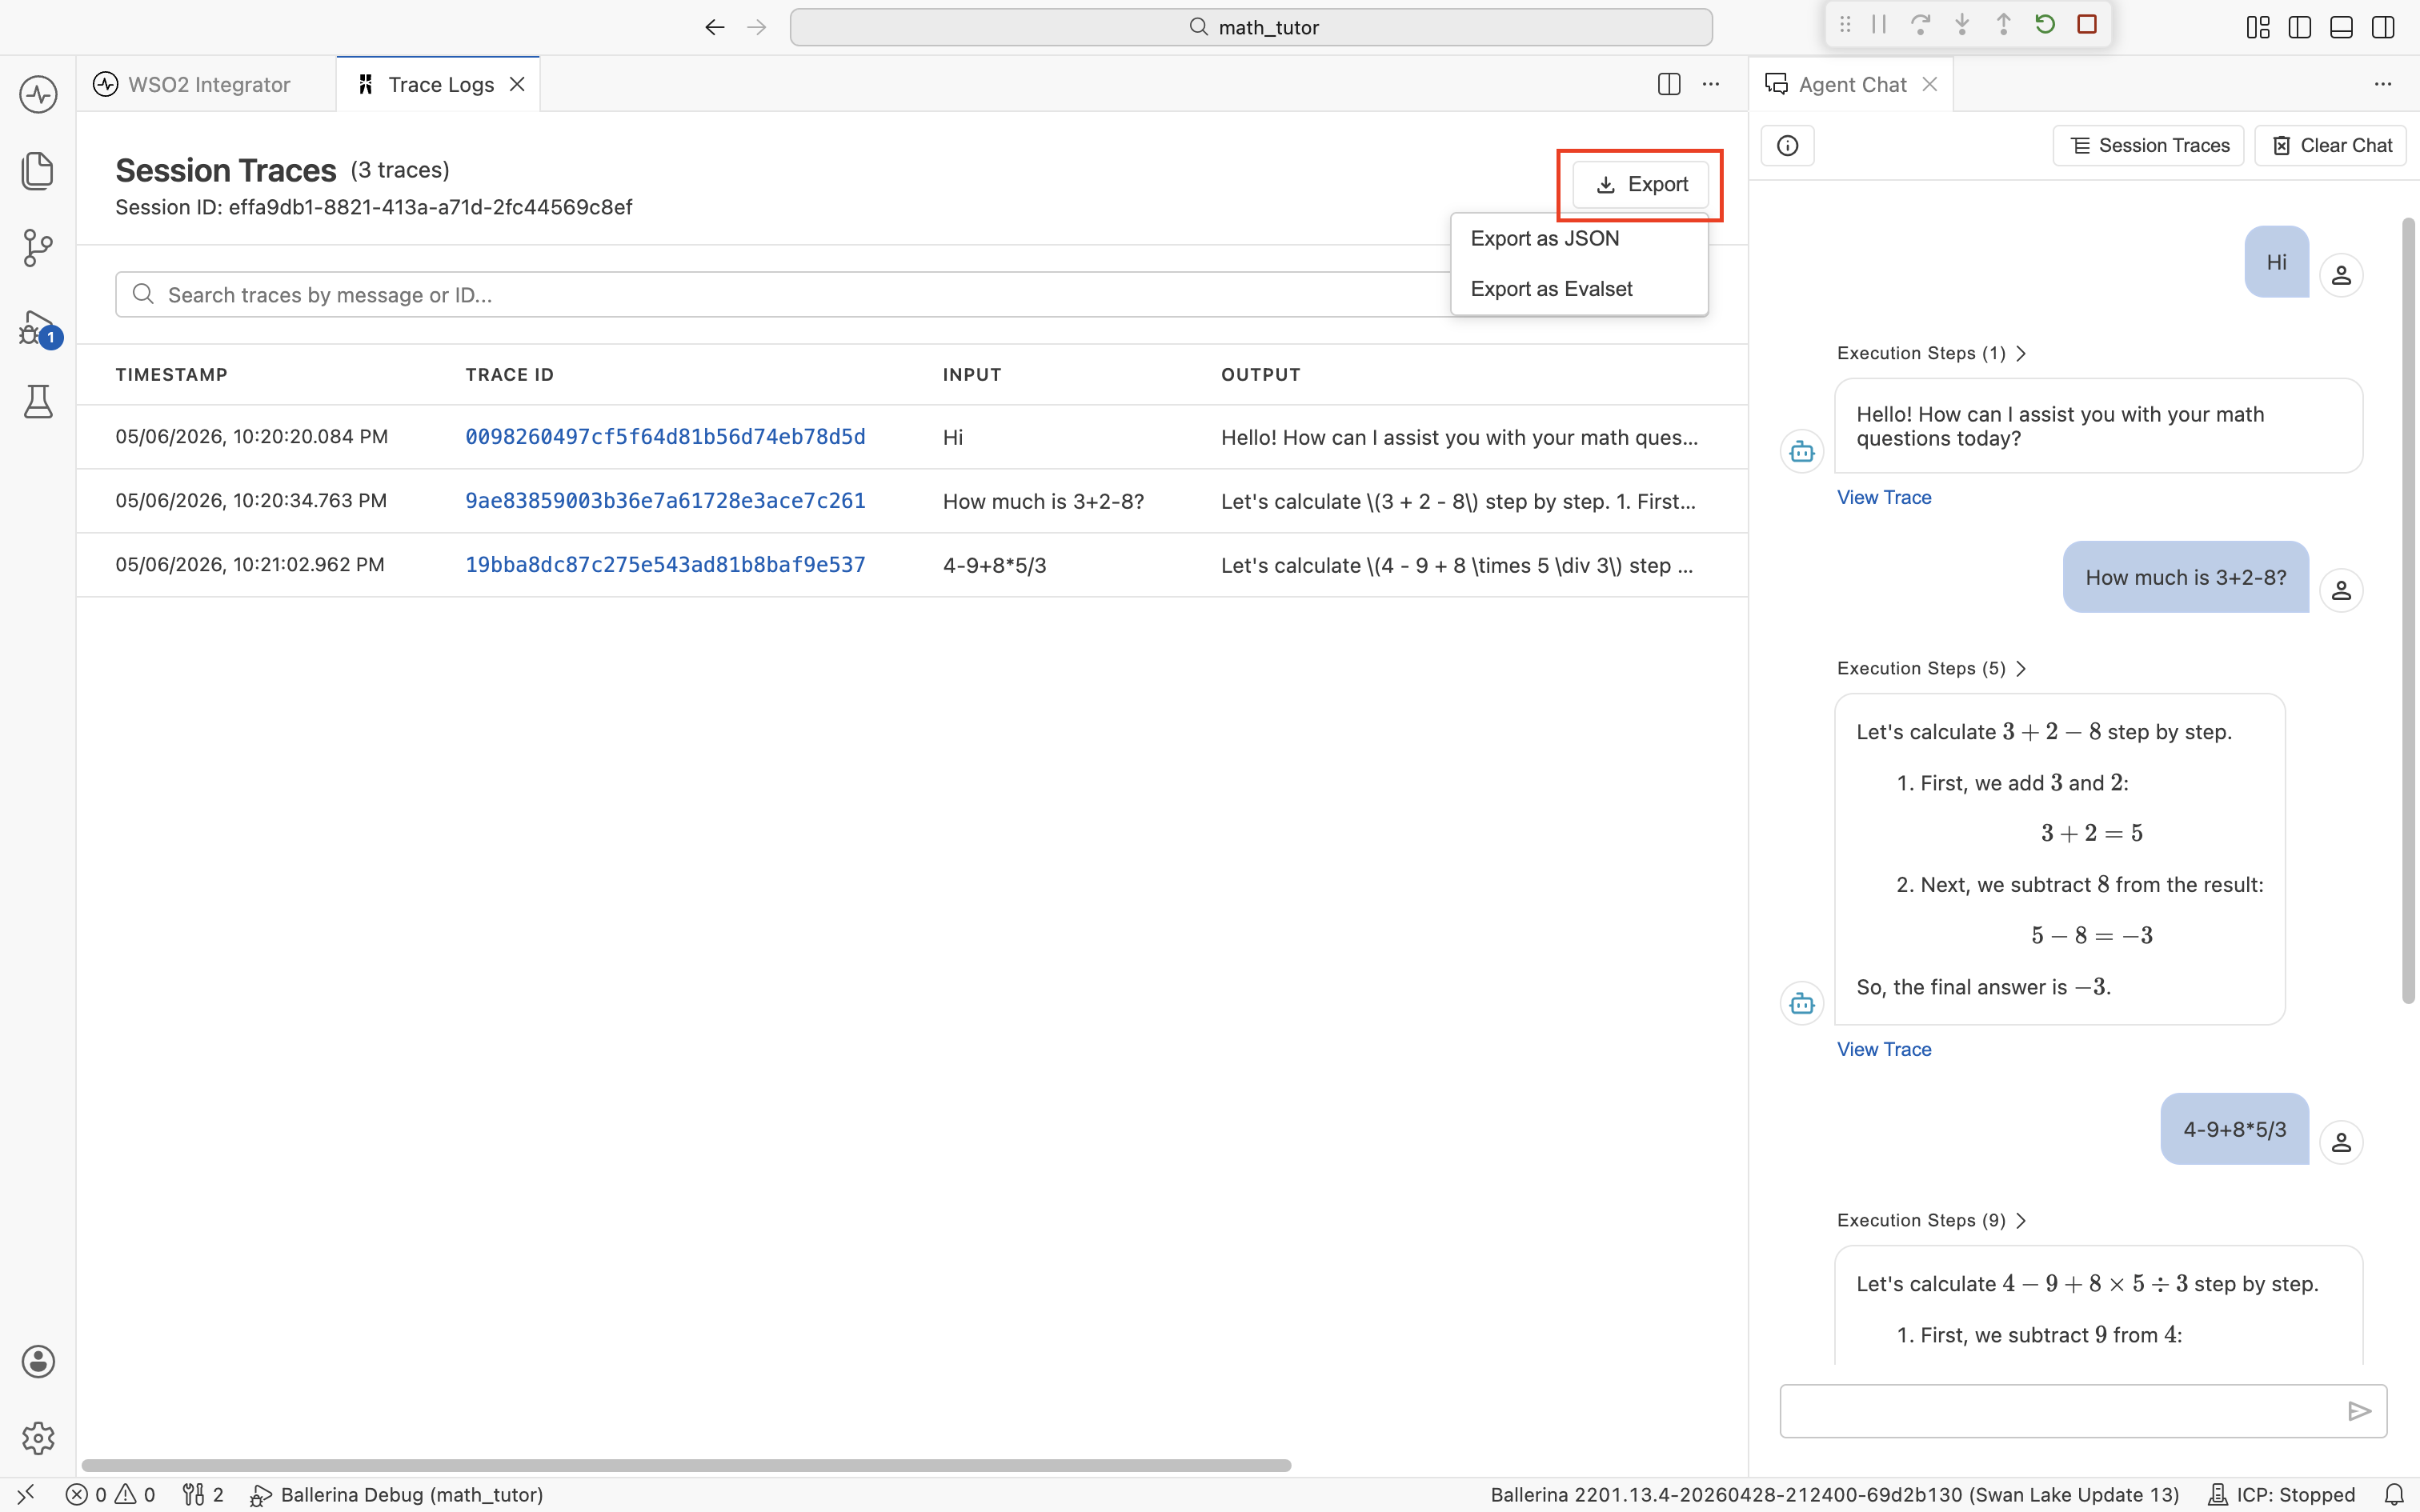The image size is (2420, 1512).
Task: Click the Trace Logs horizontal scrollbar
Action: [686, 1465]
